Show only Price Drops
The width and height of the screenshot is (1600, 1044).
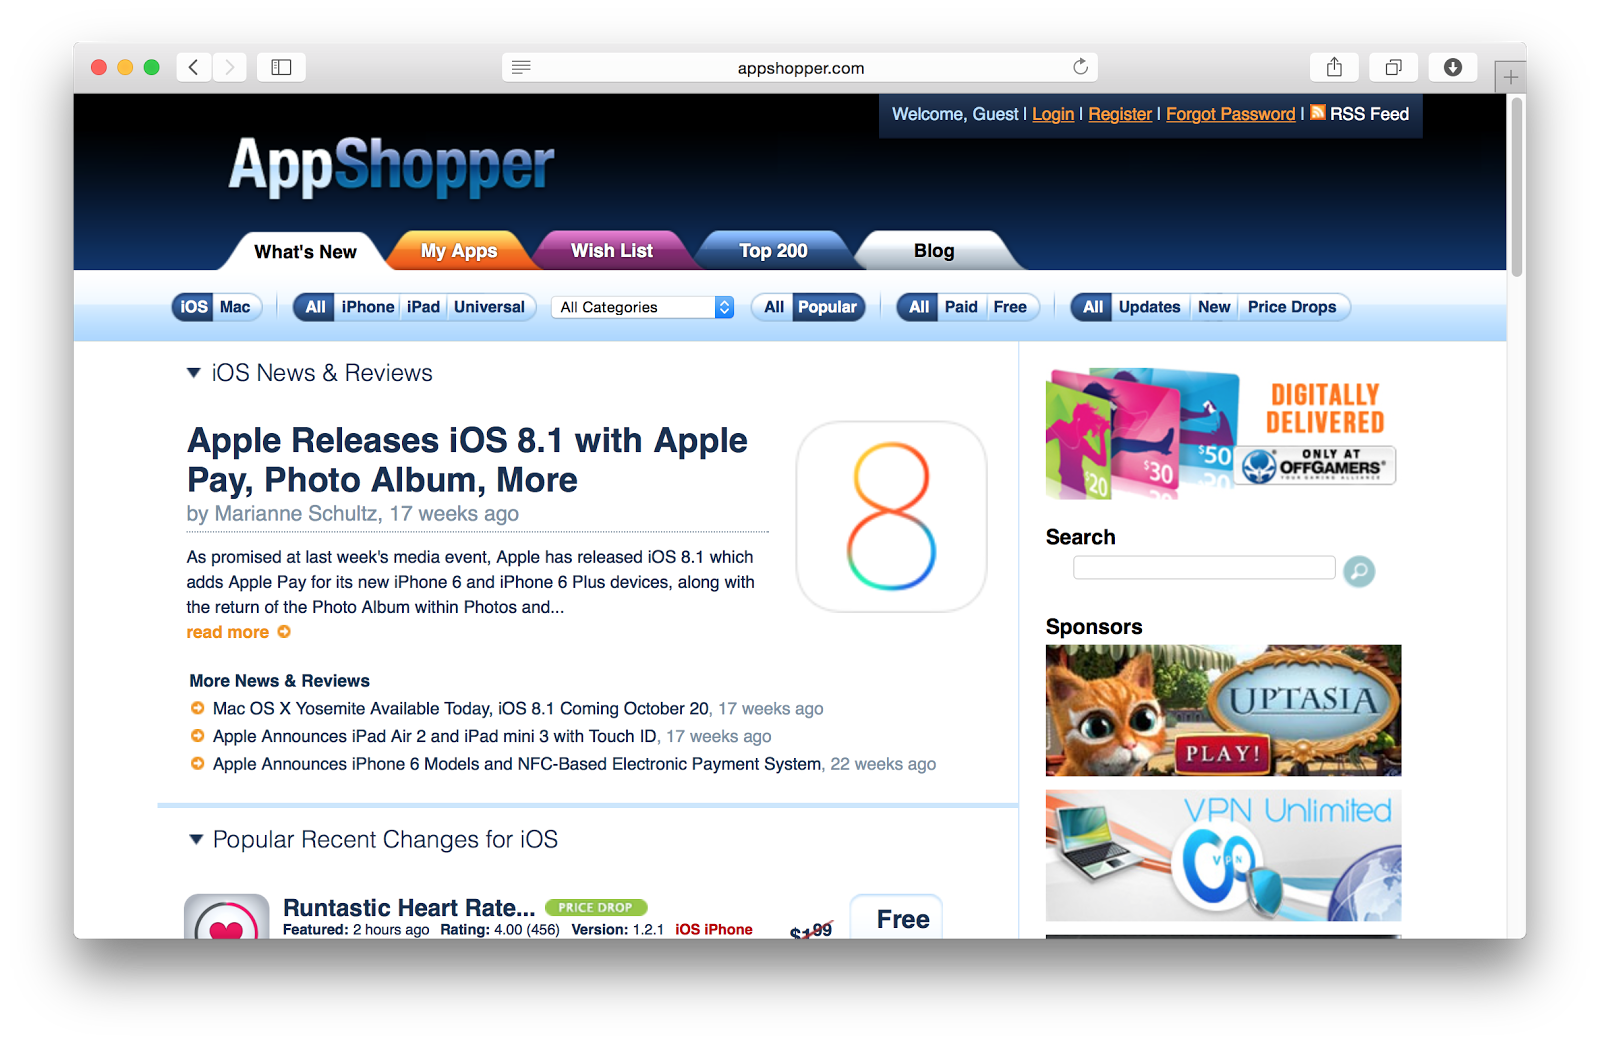click(x=1292, y=307)
